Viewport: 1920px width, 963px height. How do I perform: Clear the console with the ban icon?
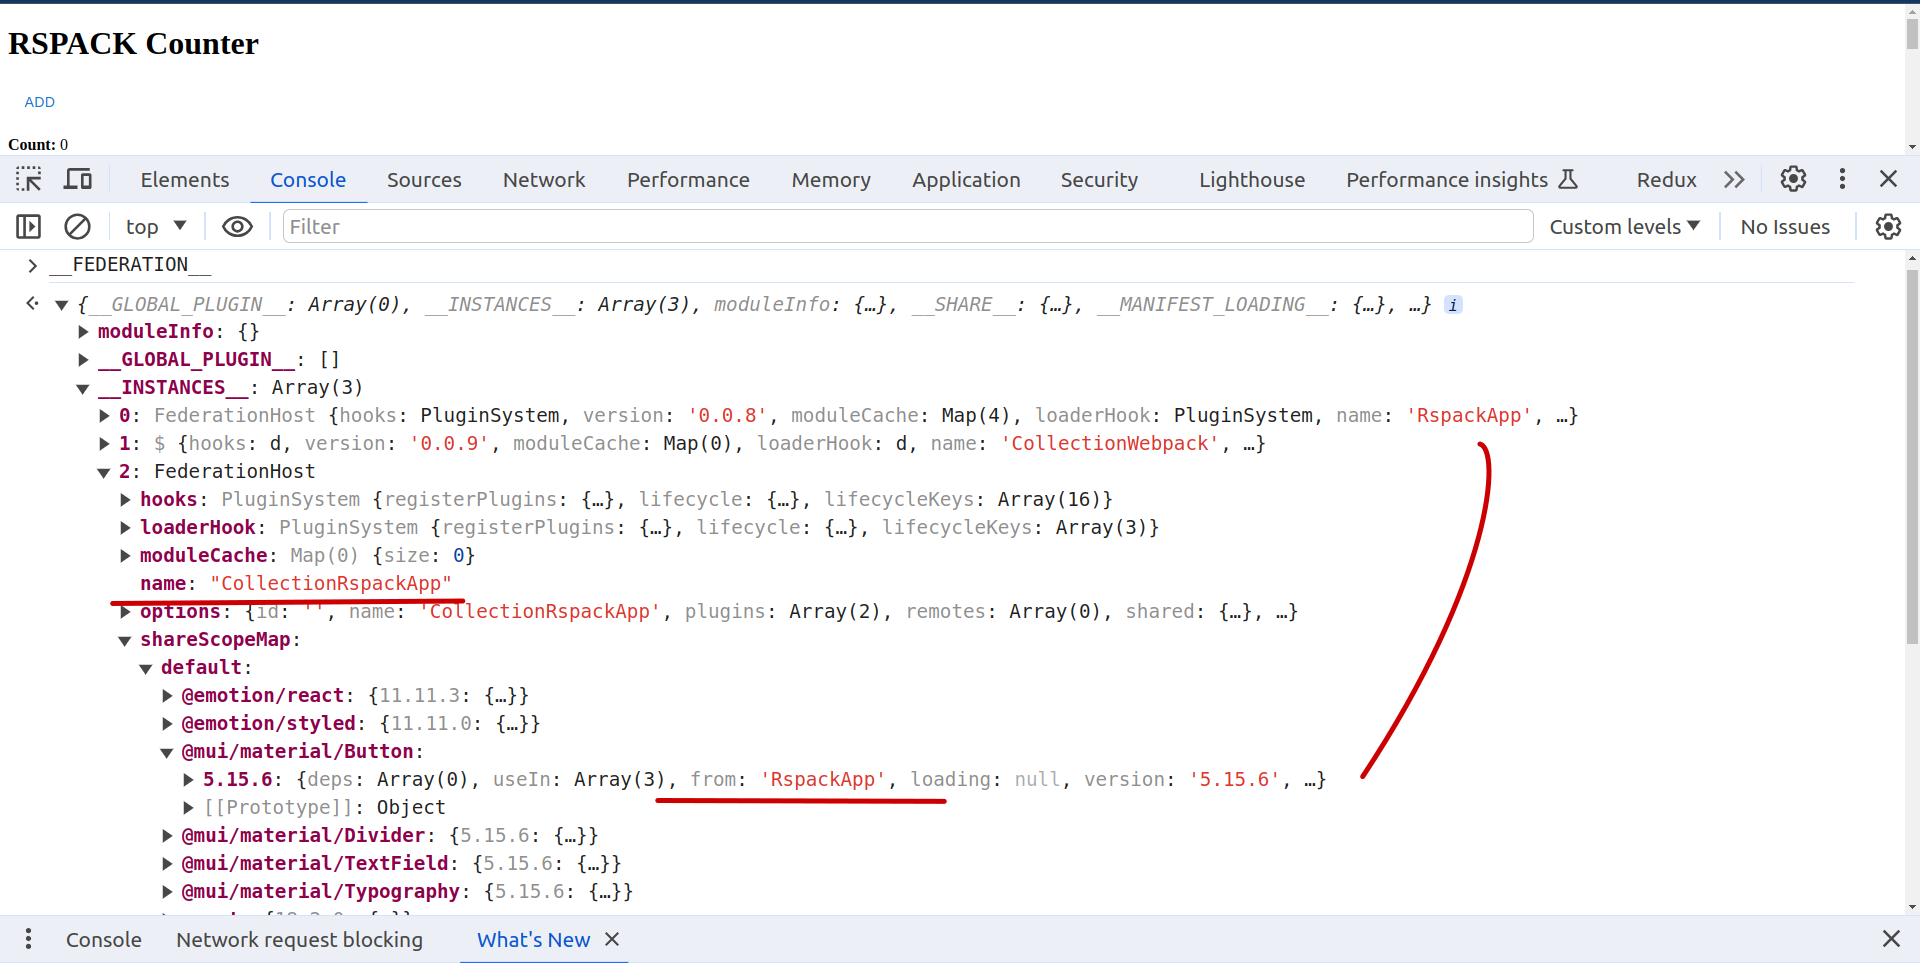coord(77,227)
